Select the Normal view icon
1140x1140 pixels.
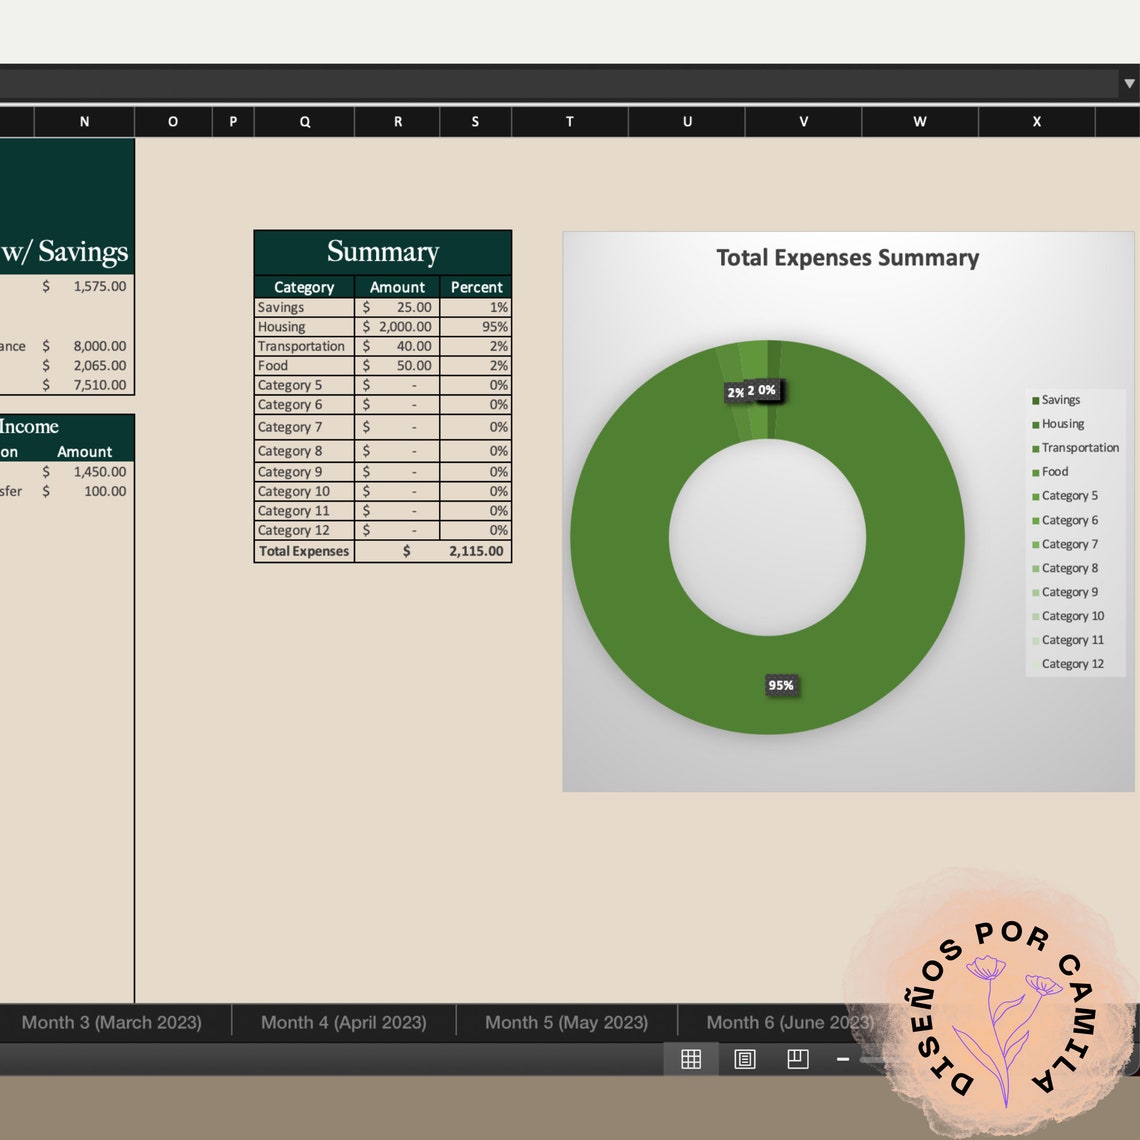tap(691, 1059)
